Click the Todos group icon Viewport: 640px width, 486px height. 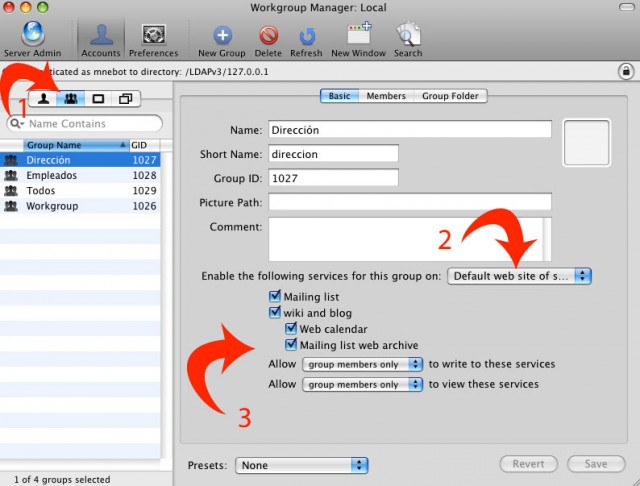[x=11, y=191]
